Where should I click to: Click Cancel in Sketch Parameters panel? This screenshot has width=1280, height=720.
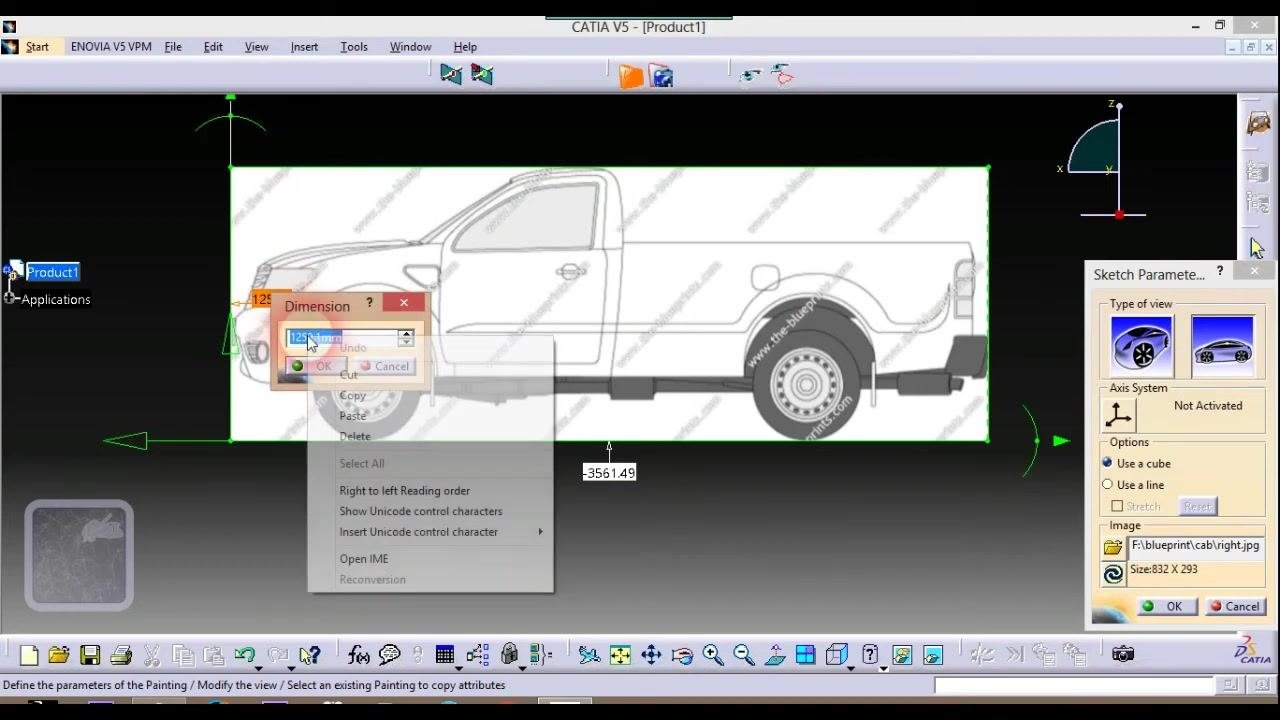[1234, 606]
